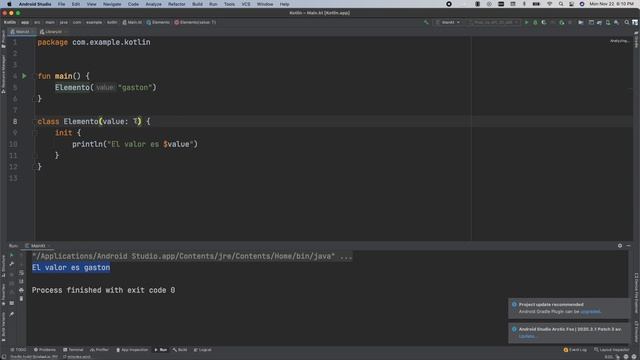Screen dimensions: 640x360
Task: Click 'Process finished with exit code 0' text
Action: (x=103, y=290)
